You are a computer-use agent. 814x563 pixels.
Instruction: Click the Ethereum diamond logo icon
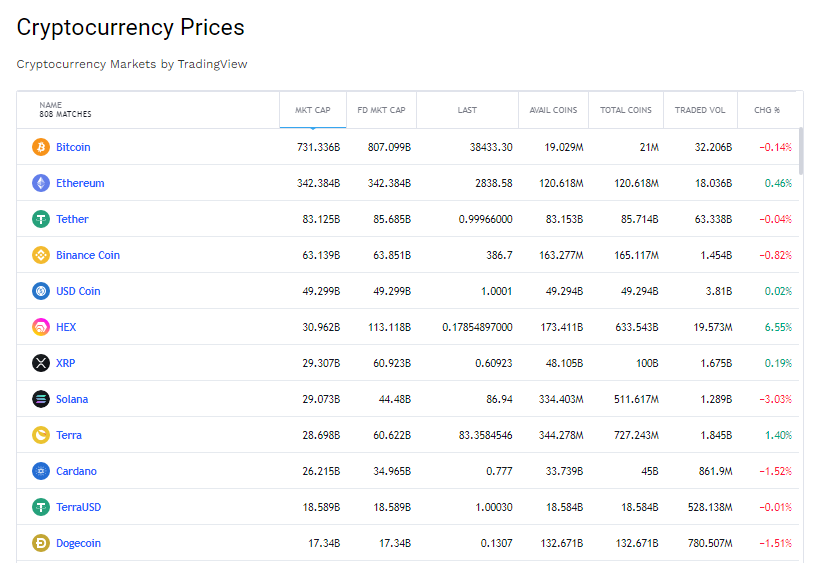pyautogui.click(x=41, y=183)
